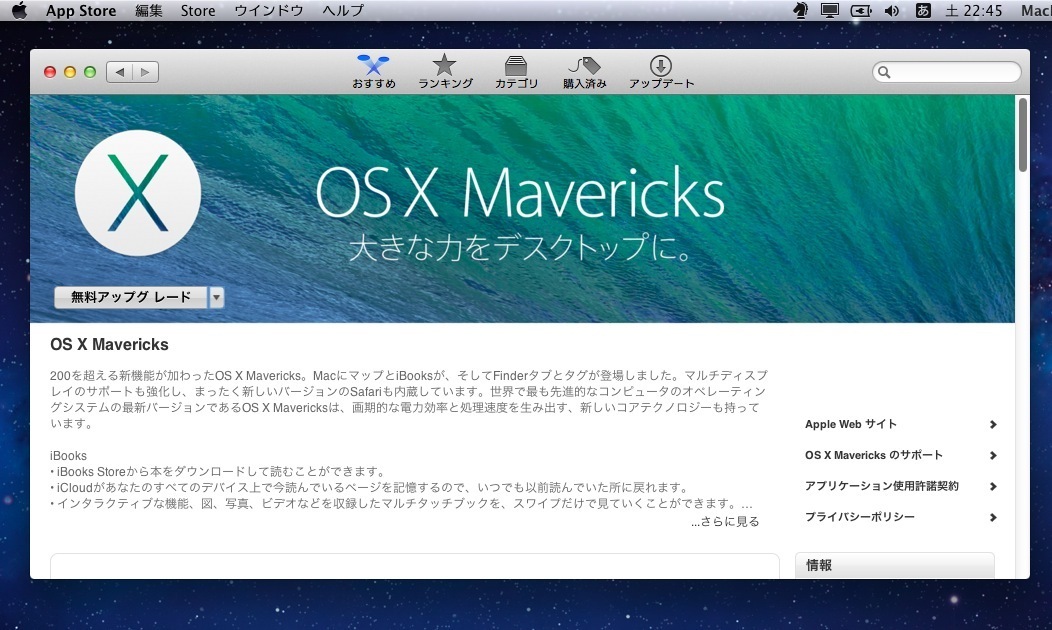Open the battery status menu
The width and height of the screenshot is (1052, 630).
point(861,10)
